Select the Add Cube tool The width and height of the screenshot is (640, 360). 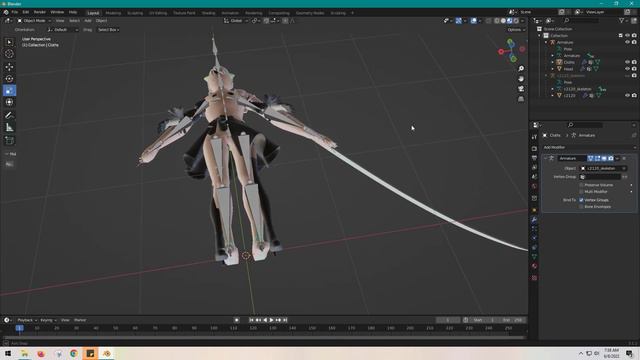9,141
